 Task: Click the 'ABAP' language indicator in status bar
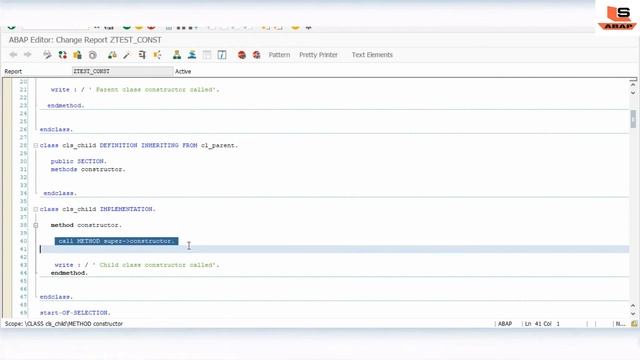(505, 324)
